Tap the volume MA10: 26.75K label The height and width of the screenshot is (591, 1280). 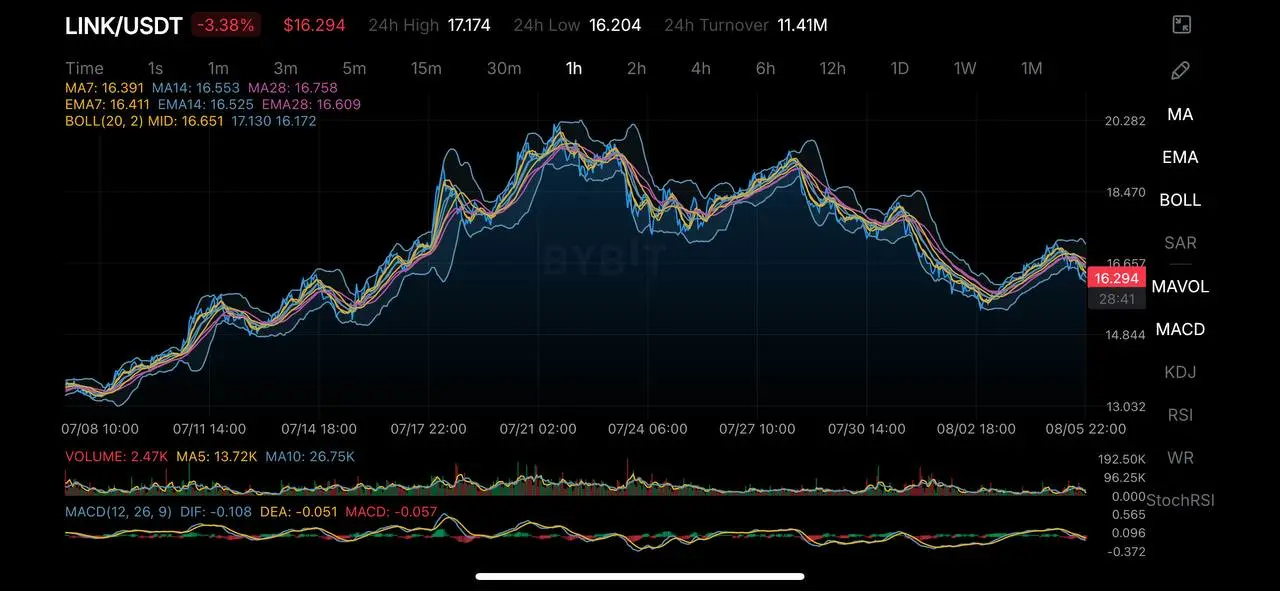310,456
